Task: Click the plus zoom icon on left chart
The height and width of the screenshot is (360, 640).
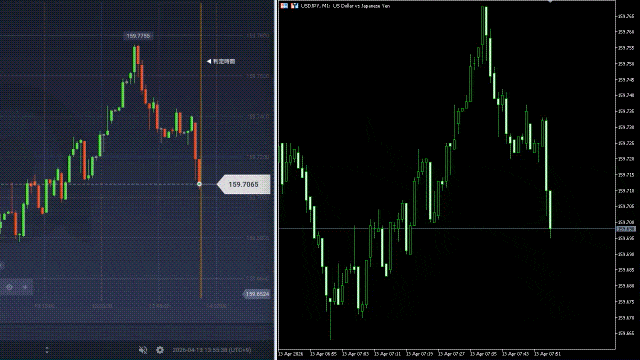Action: [x=25, y=287]
